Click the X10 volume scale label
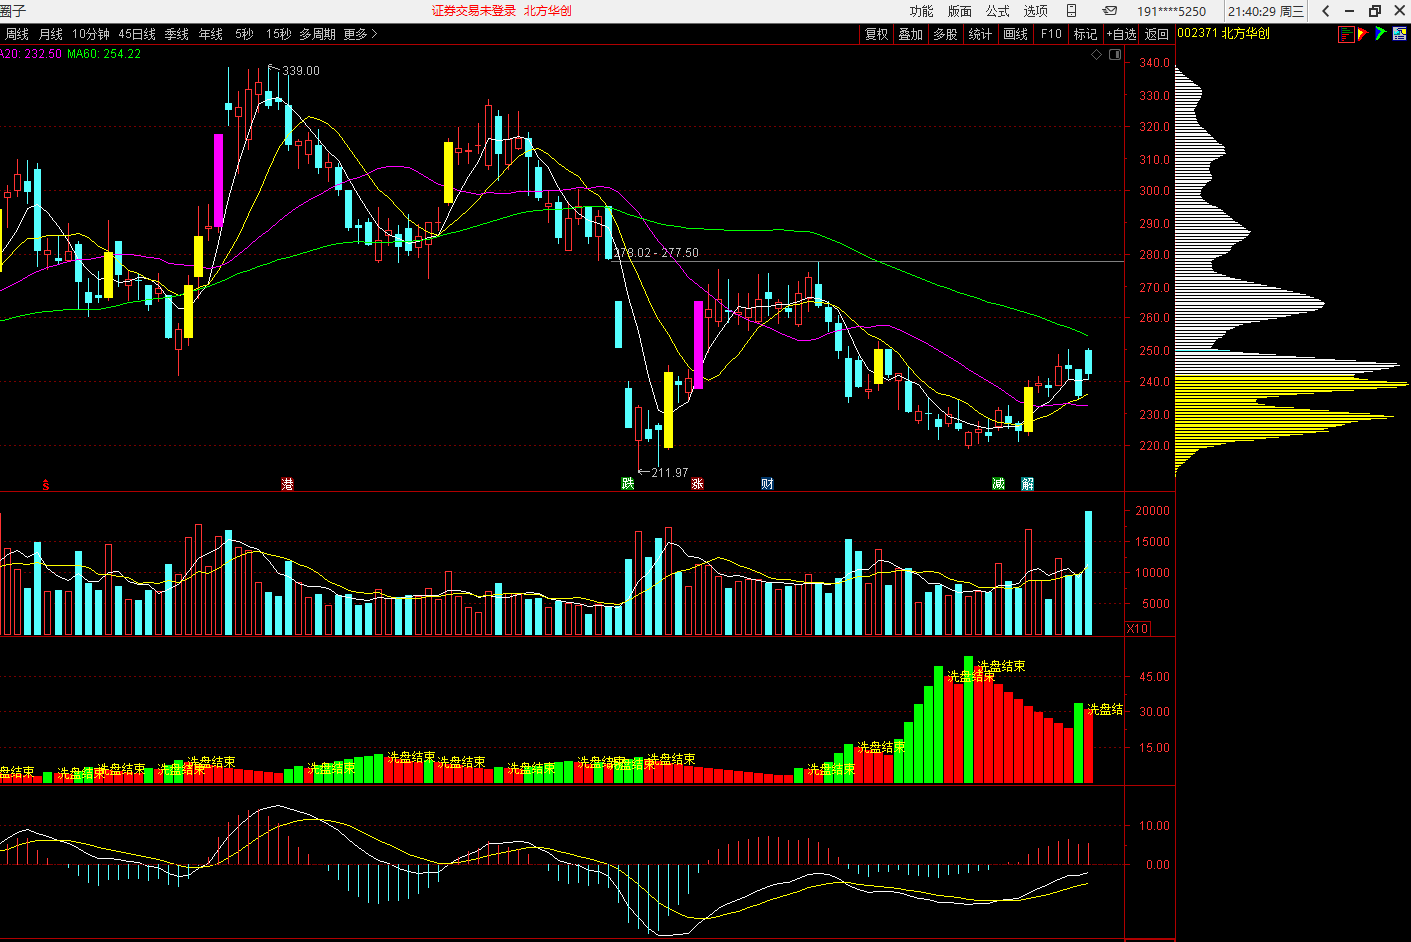This screenshot has width=1411, height=942. point(1138,628)
